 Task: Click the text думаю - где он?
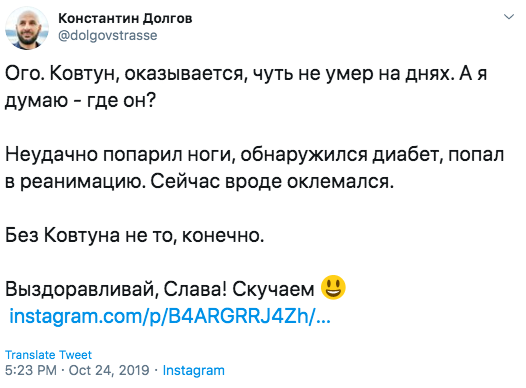pos(81,101)
